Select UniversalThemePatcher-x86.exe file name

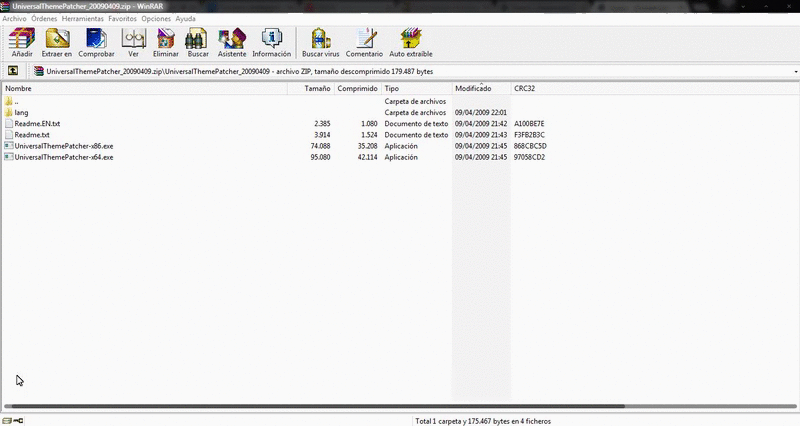click(64, 146)
